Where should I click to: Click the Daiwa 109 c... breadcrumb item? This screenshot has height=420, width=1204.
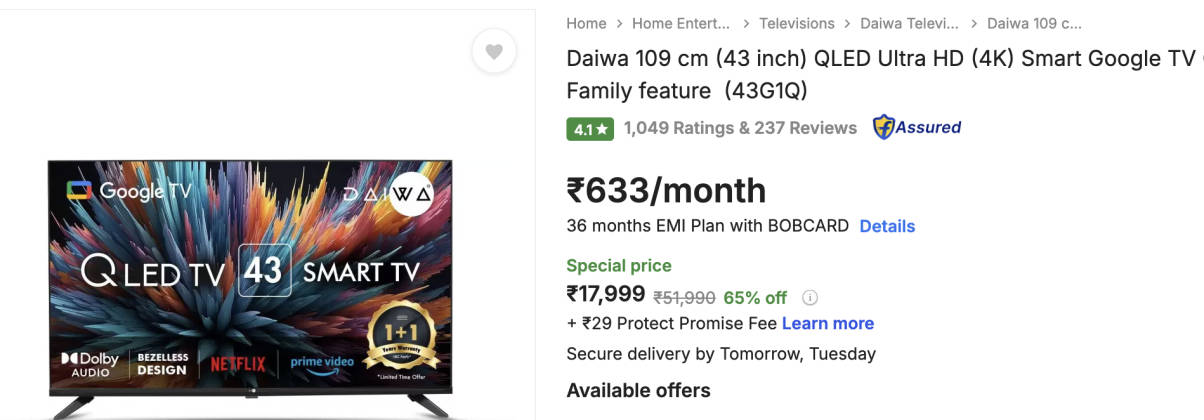1034,23
